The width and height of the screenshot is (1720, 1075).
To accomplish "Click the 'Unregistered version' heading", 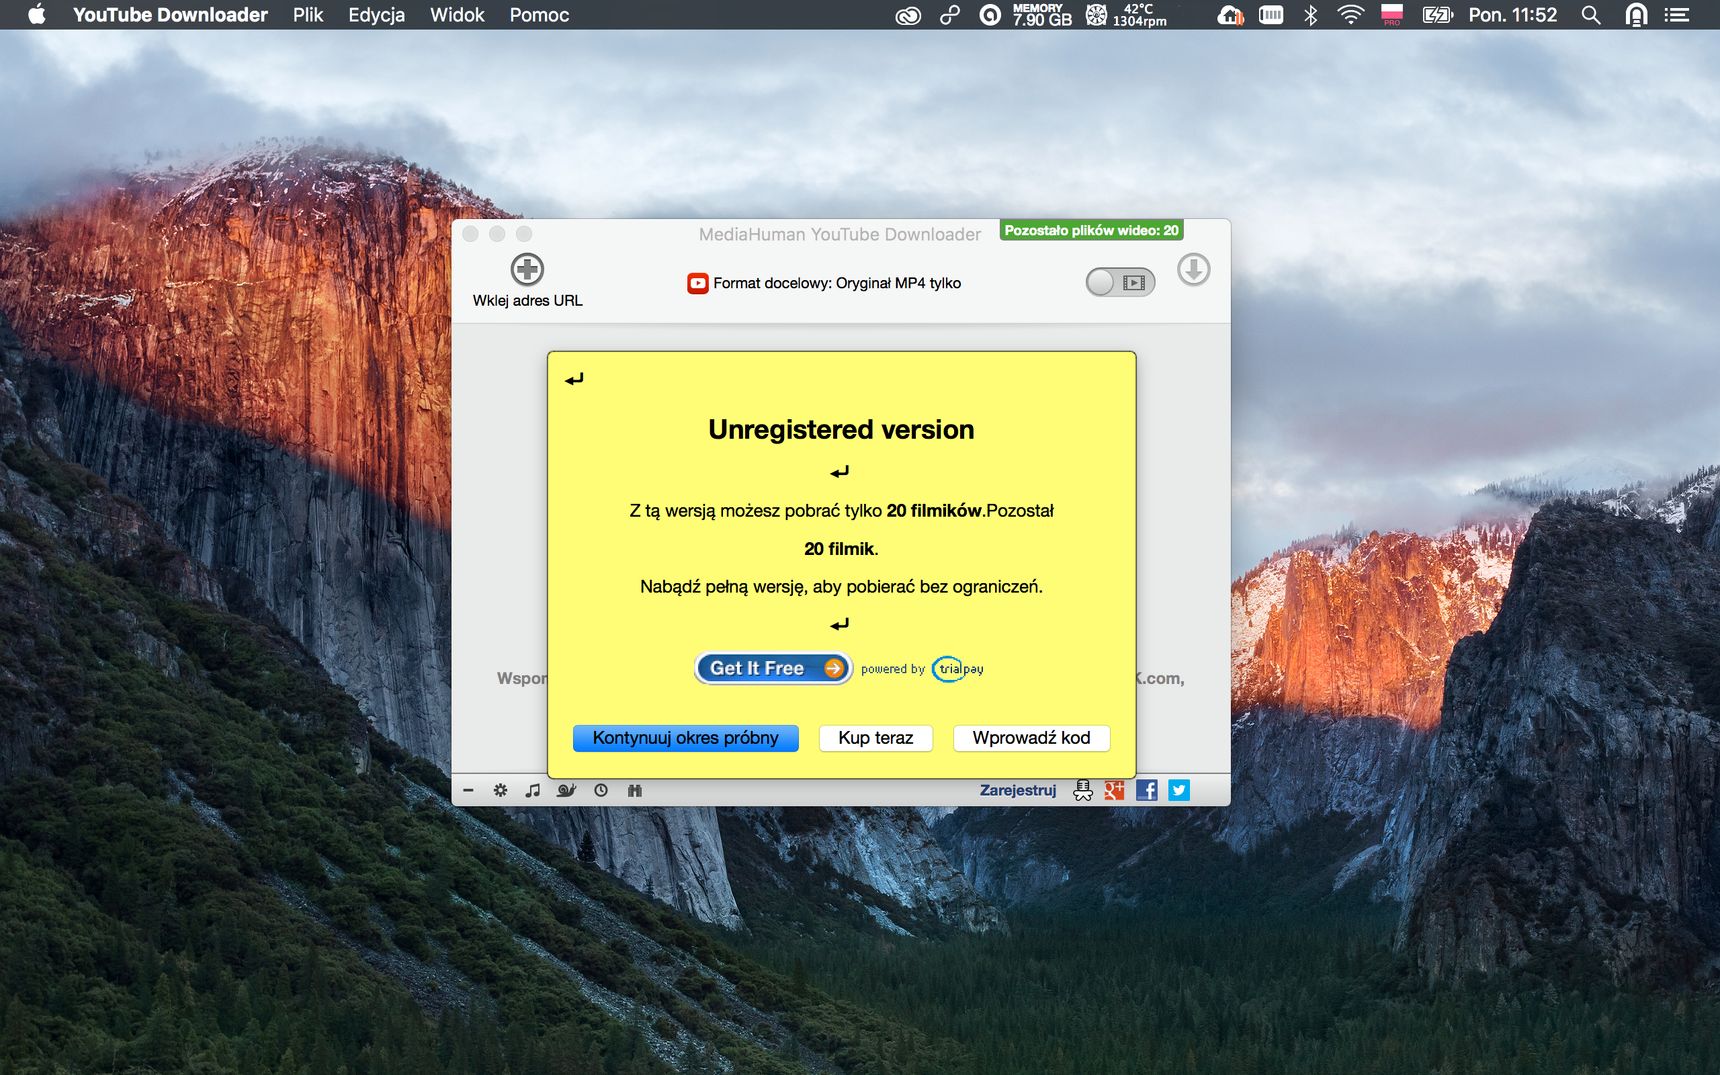I will click(x=841, y=429).
